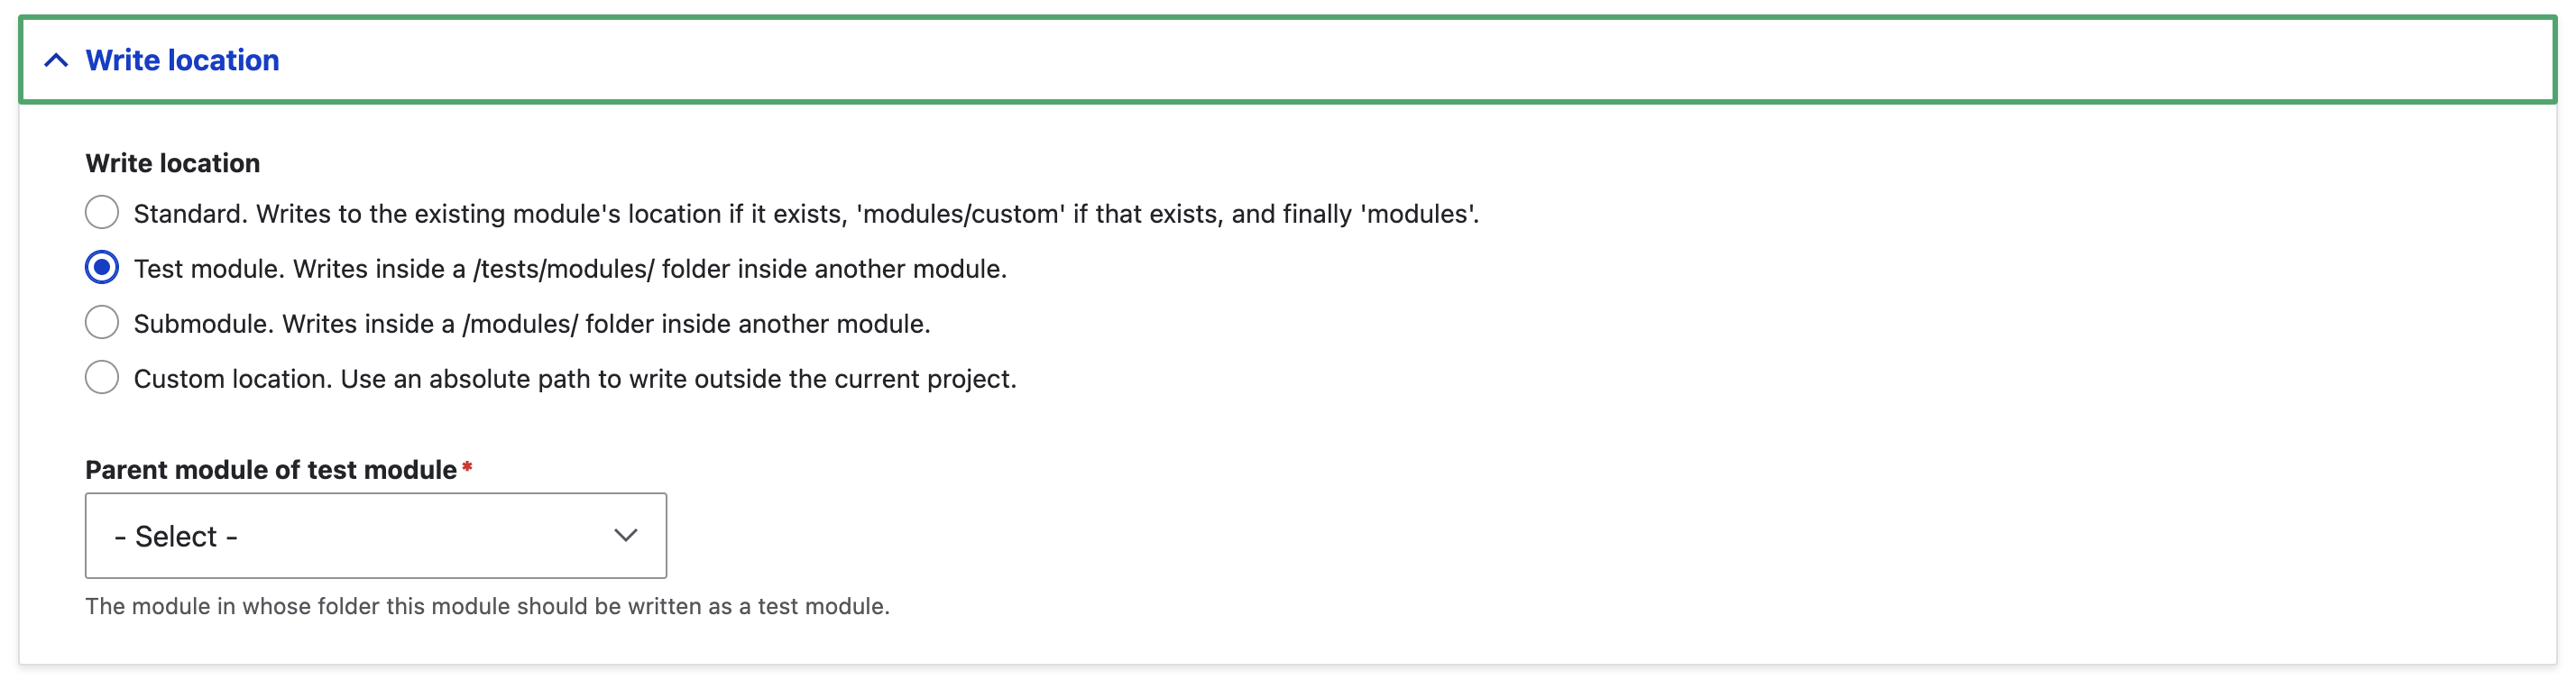Choose the Submodule radio button

pos(102,323)
